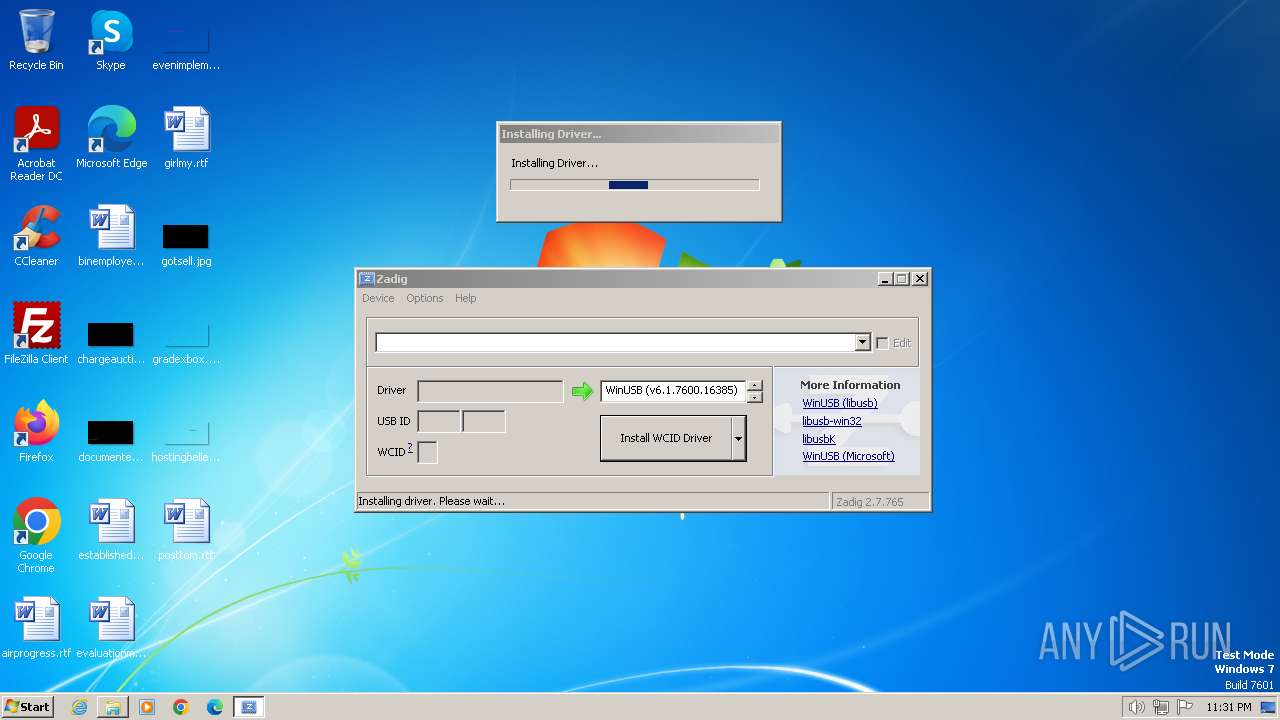Launch Skype from the desktop
The image size is (1280, 720).
(111, 40)
